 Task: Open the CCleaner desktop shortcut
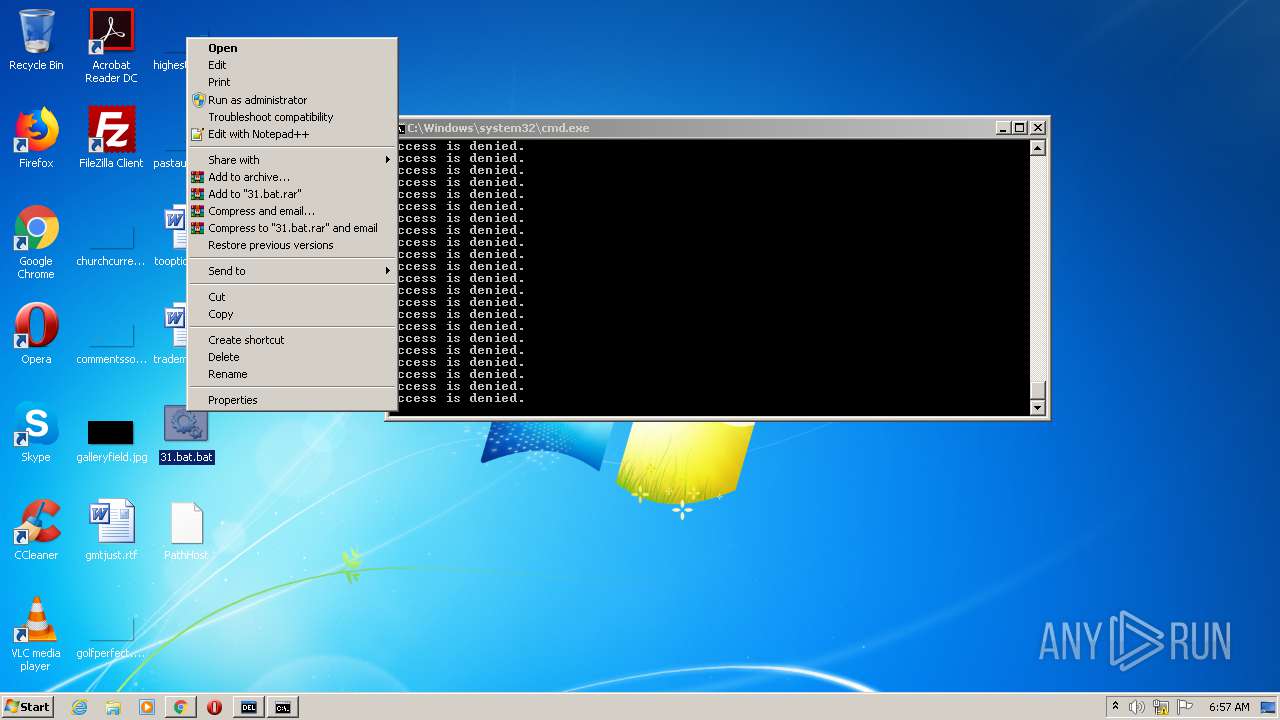(x=36, y=530)
